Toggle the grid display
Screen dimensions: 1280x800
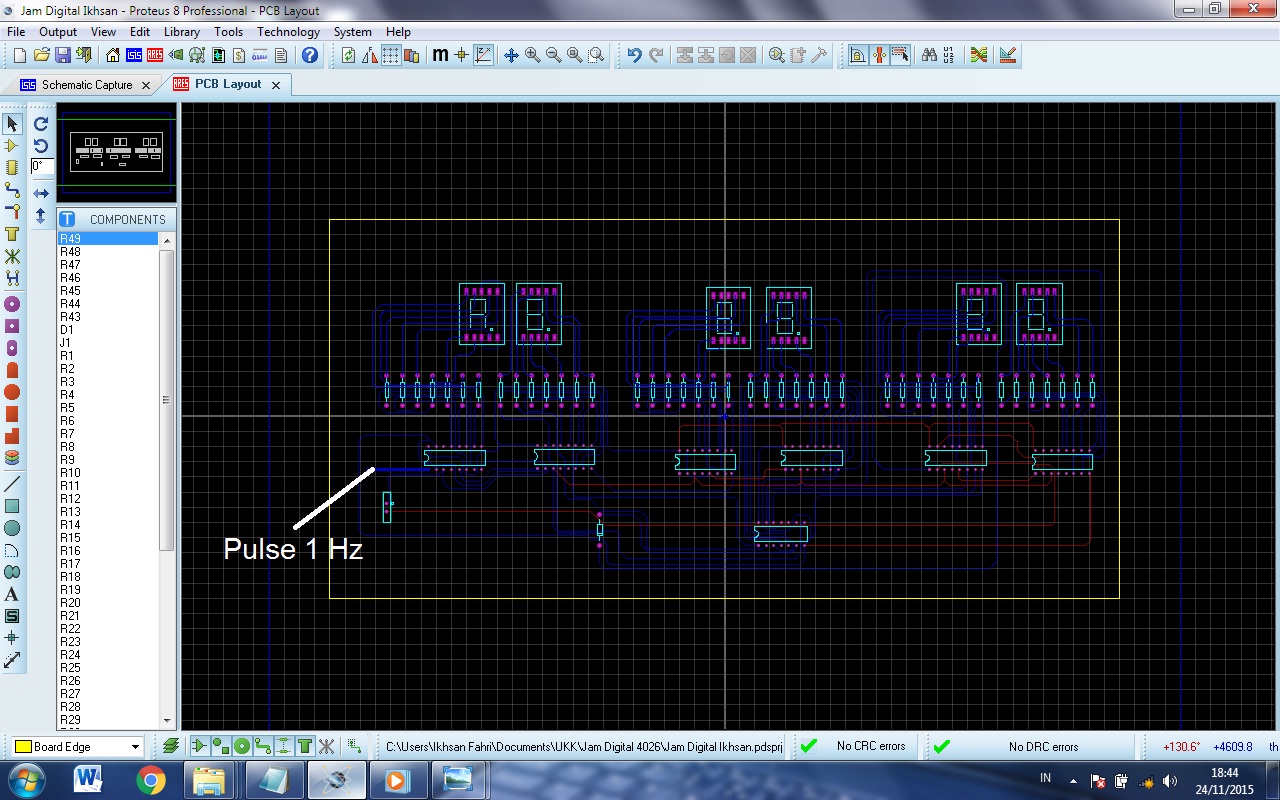click(390, 55)
